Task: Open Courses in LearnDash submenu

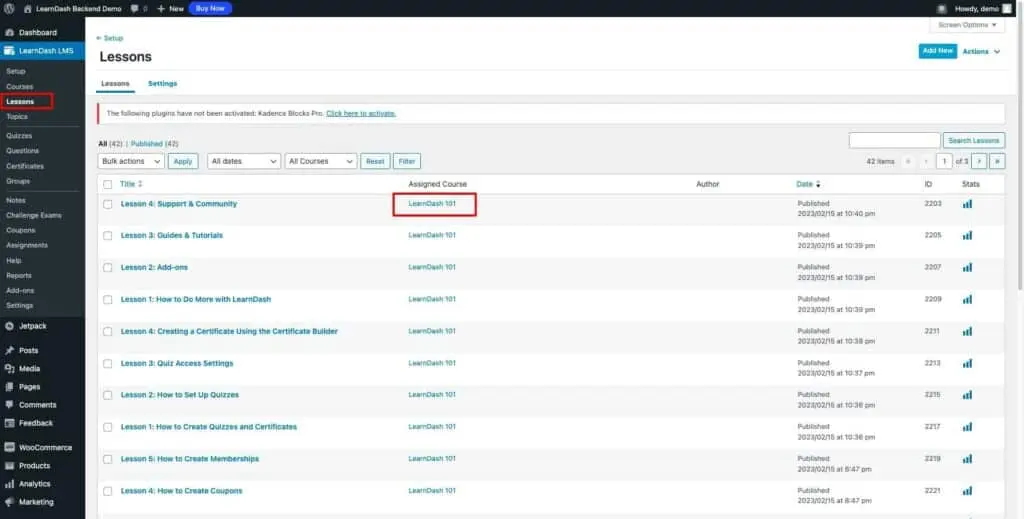Action: coord(20,86)
